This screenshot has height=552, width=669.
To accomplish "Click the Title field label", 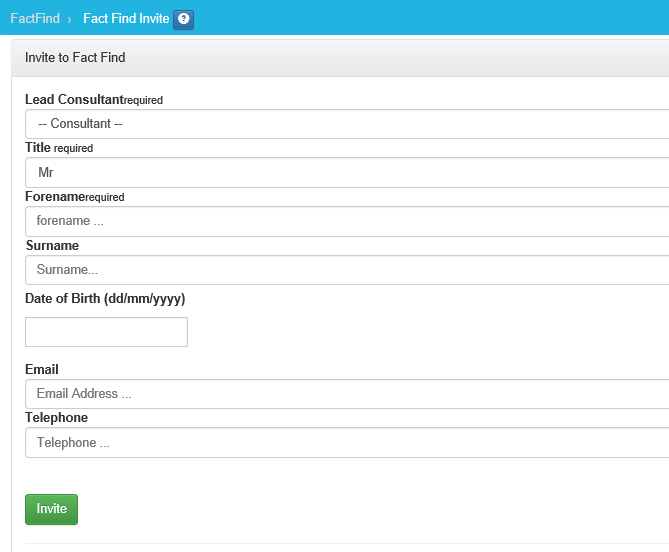I will (38, 148).
